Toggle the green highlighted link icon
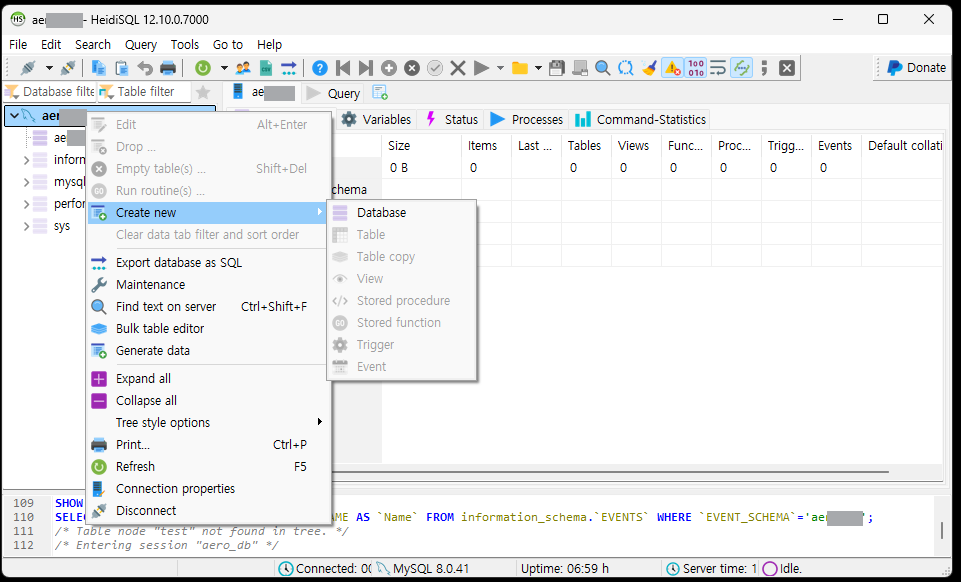The width and height of the screenshot is (961, 582). 742,68
